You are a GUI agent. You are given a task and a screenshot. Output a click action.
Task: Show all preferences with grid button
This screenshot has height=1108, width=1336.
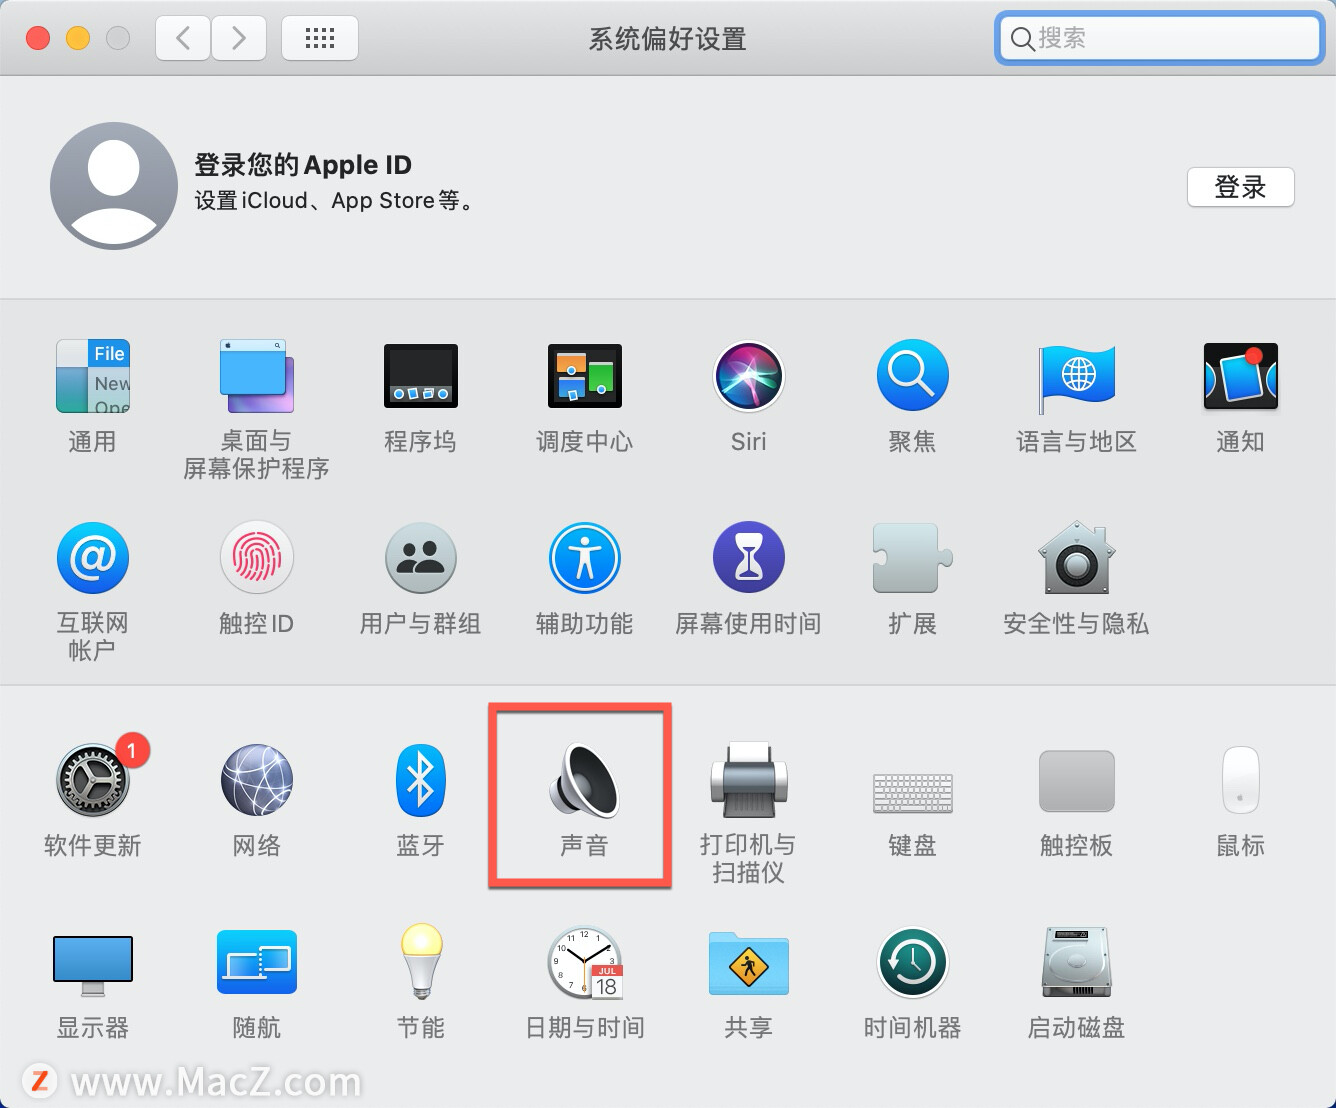tap(320, 39)
